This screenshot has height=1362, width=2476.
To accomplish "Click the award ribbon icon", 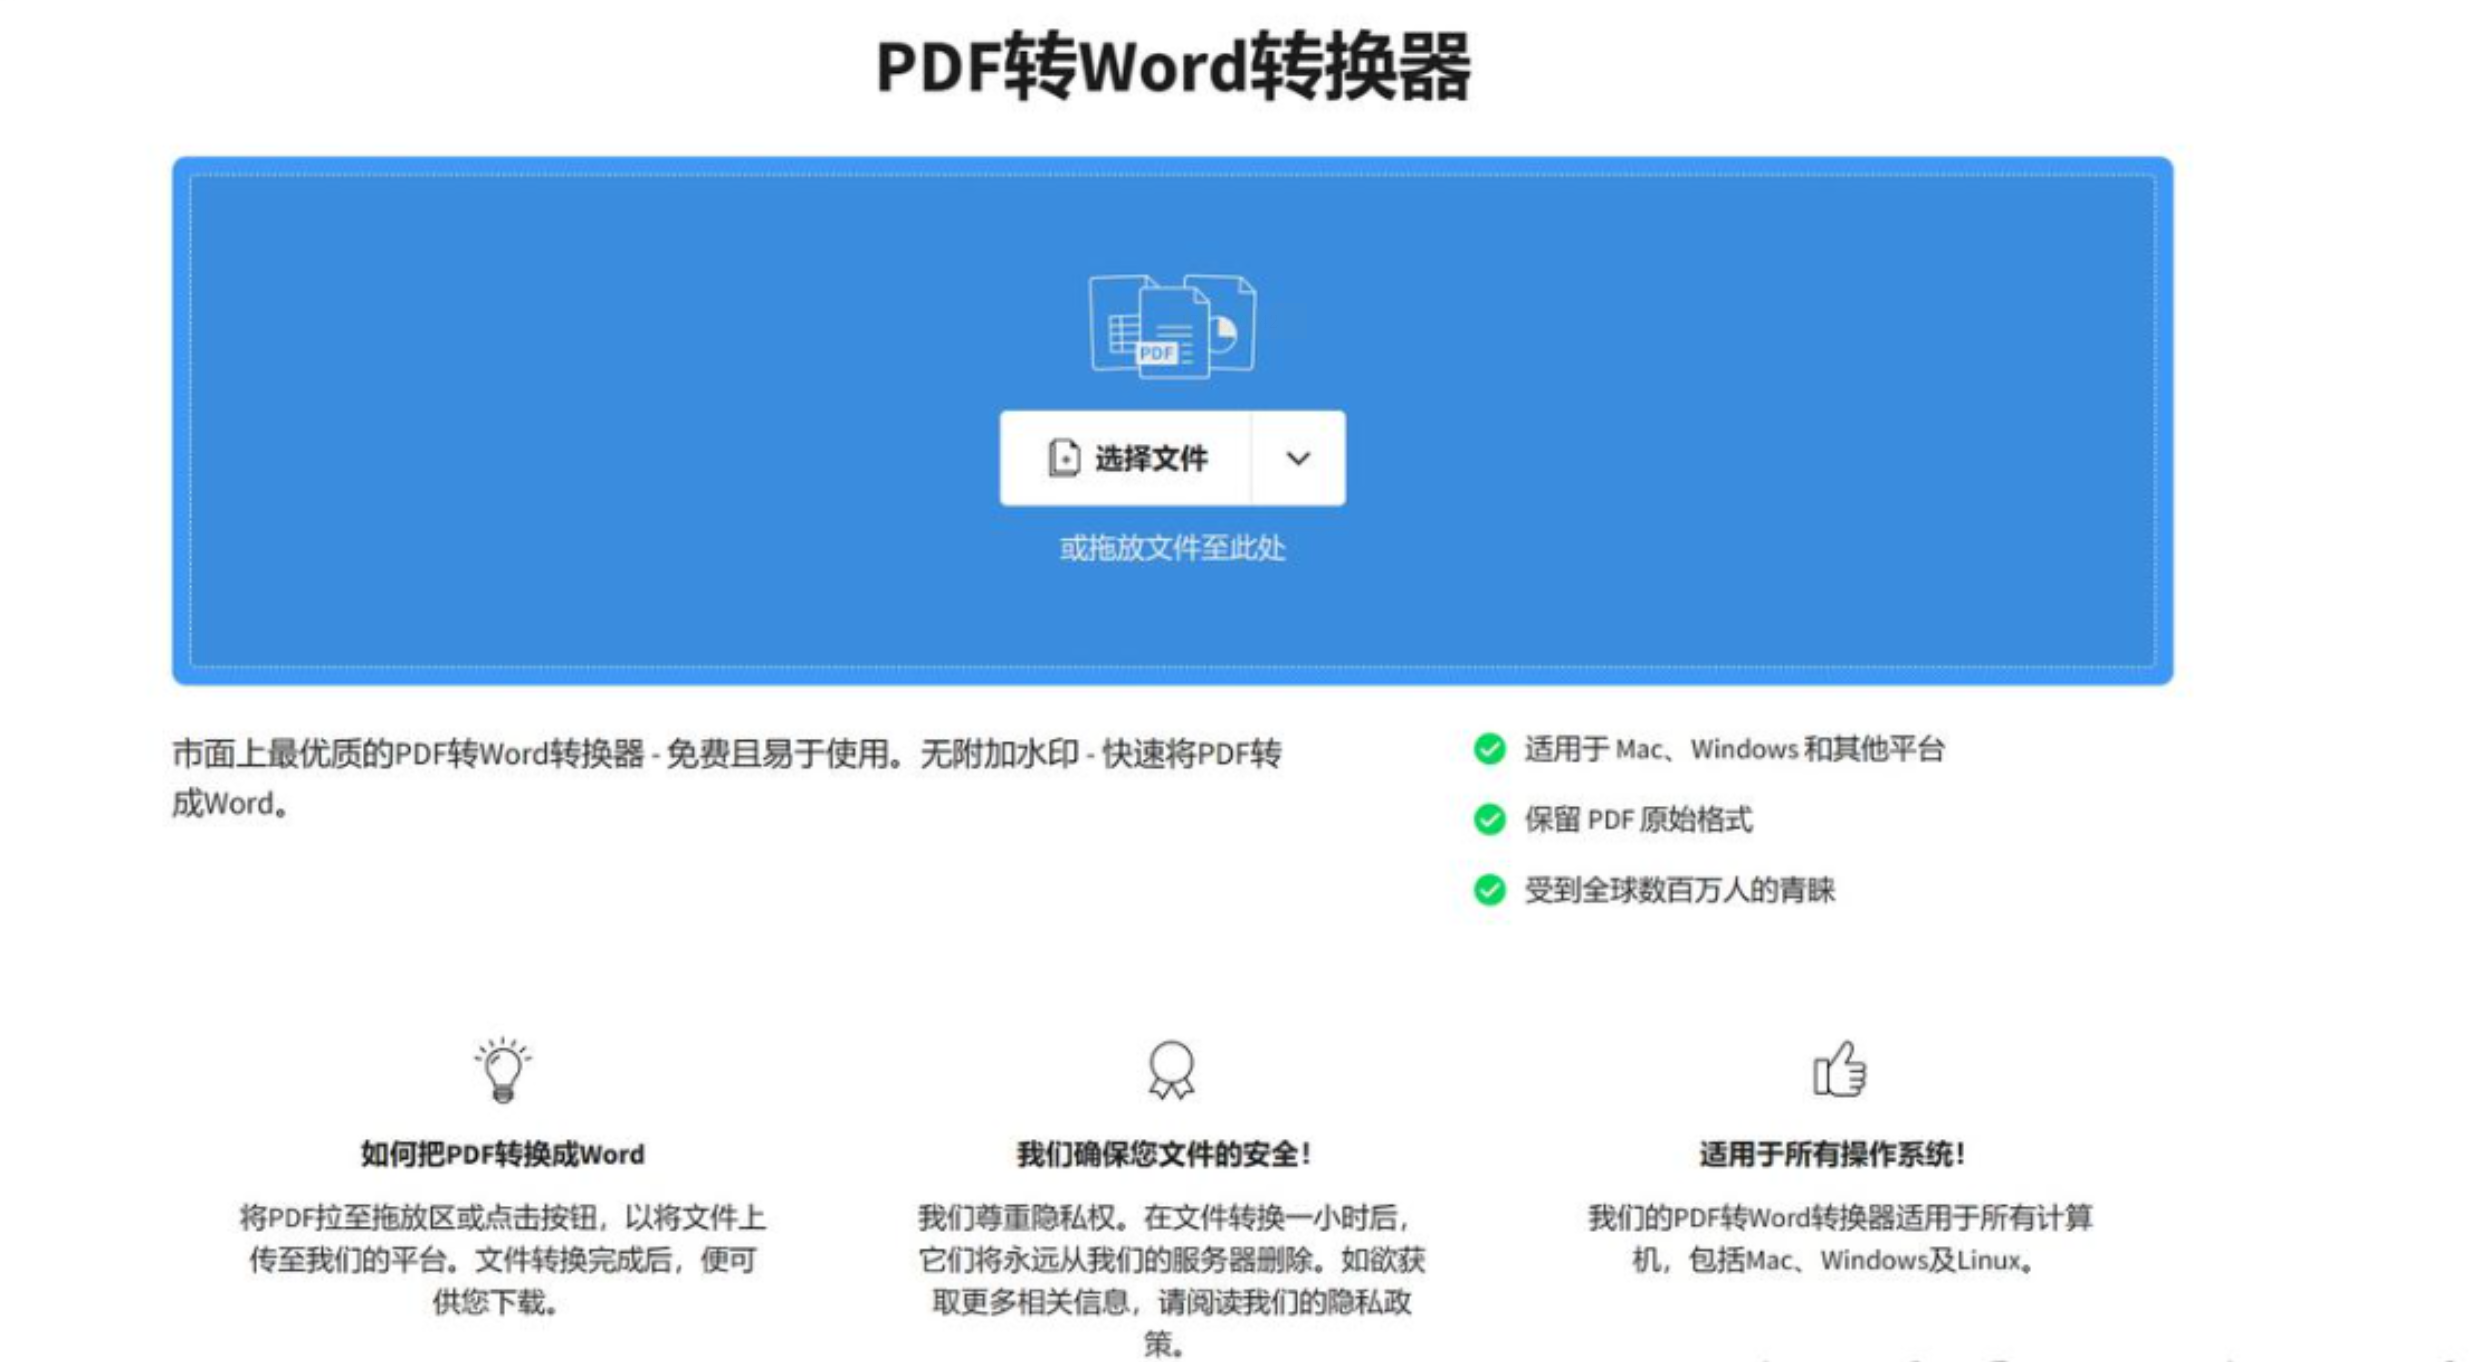I will [1171, 1070].
